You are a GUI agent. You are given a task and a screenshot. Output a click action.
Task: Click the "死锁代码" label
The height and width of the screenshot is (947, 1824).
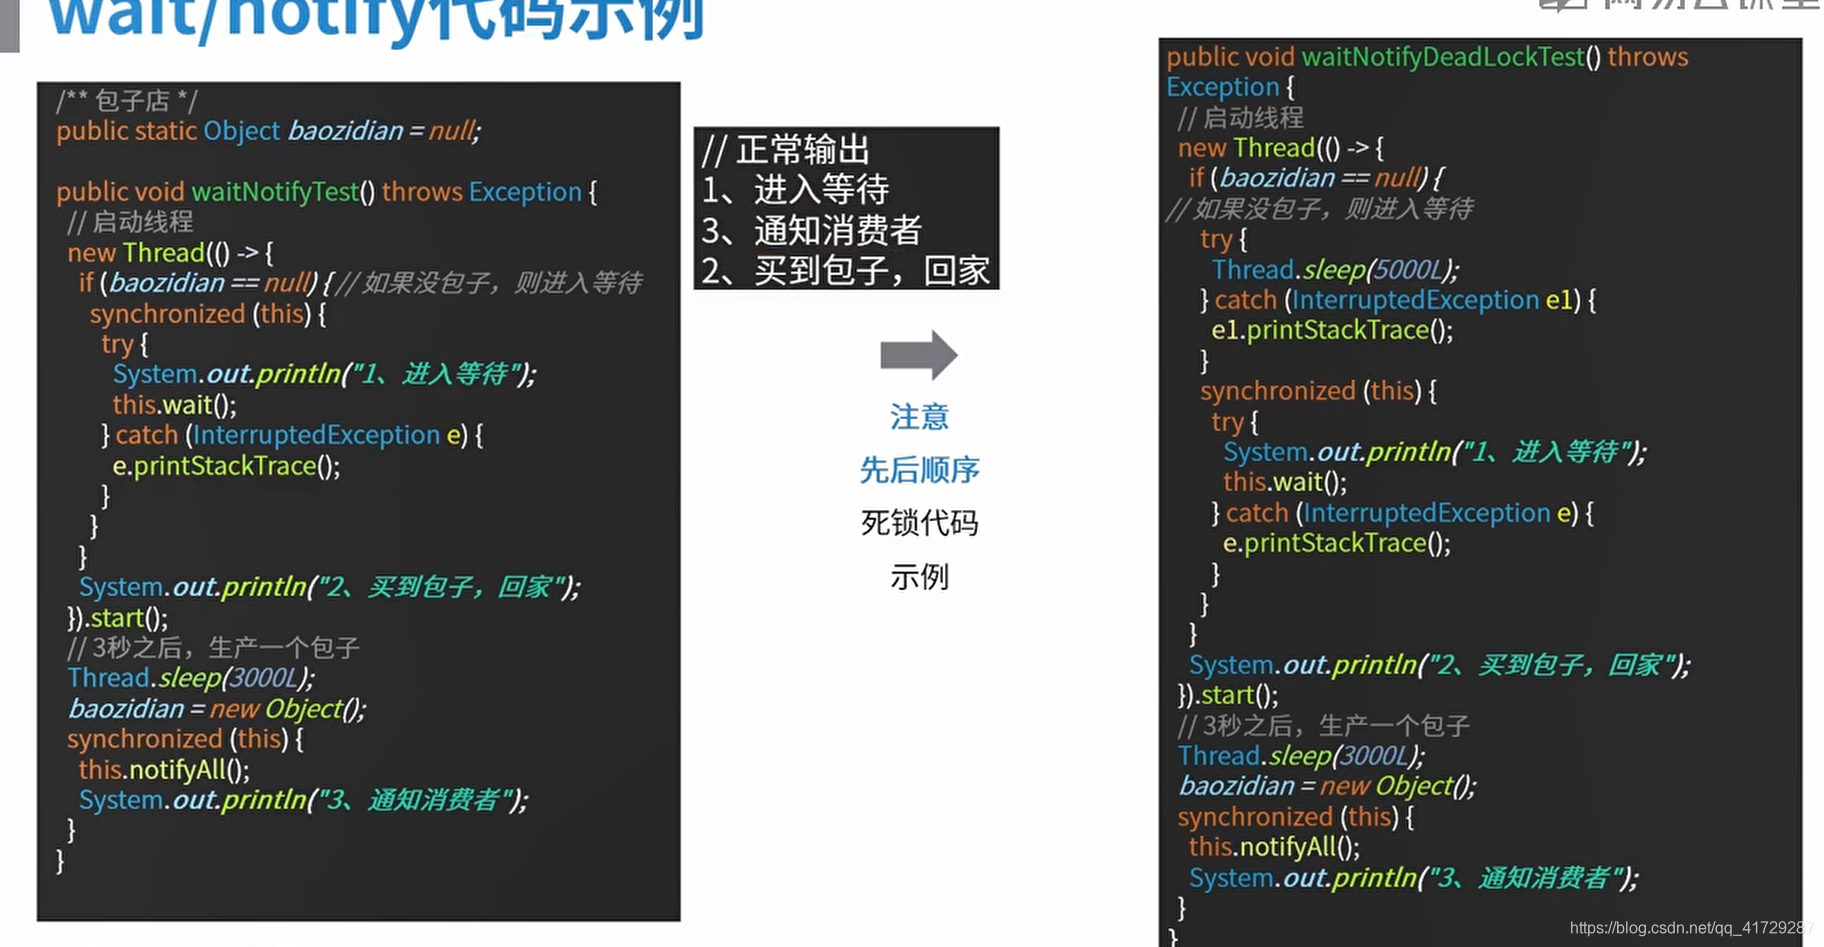919,523
